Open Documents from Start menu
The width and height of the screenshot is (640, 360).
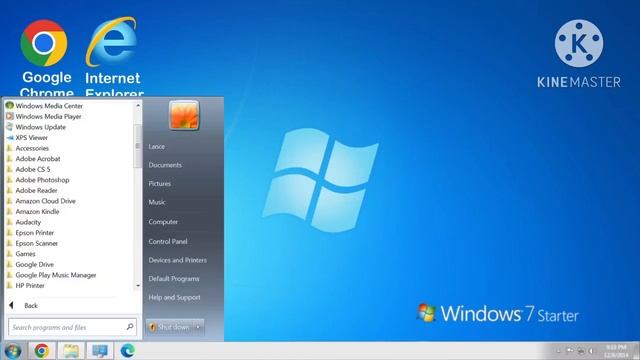pos(165,165)
